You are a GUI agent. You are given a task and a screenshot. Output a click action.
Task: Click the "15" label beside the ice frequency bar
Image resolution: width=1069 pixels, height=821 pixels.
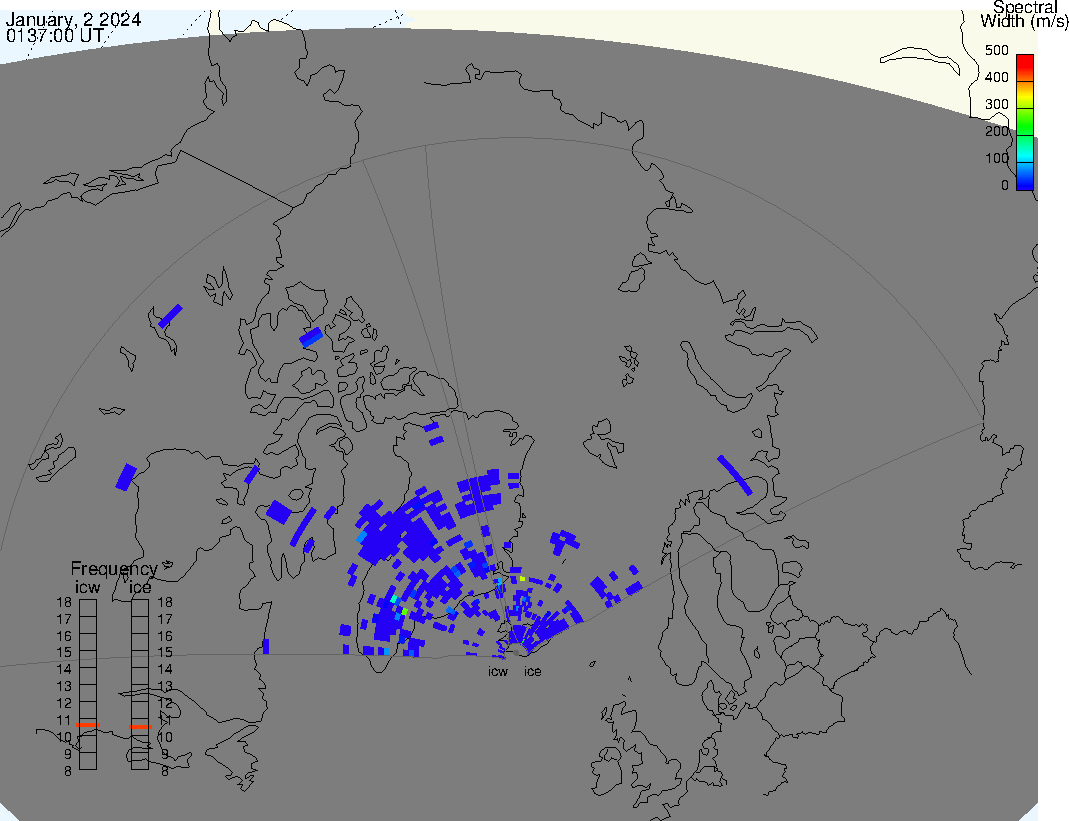[165, 653]
